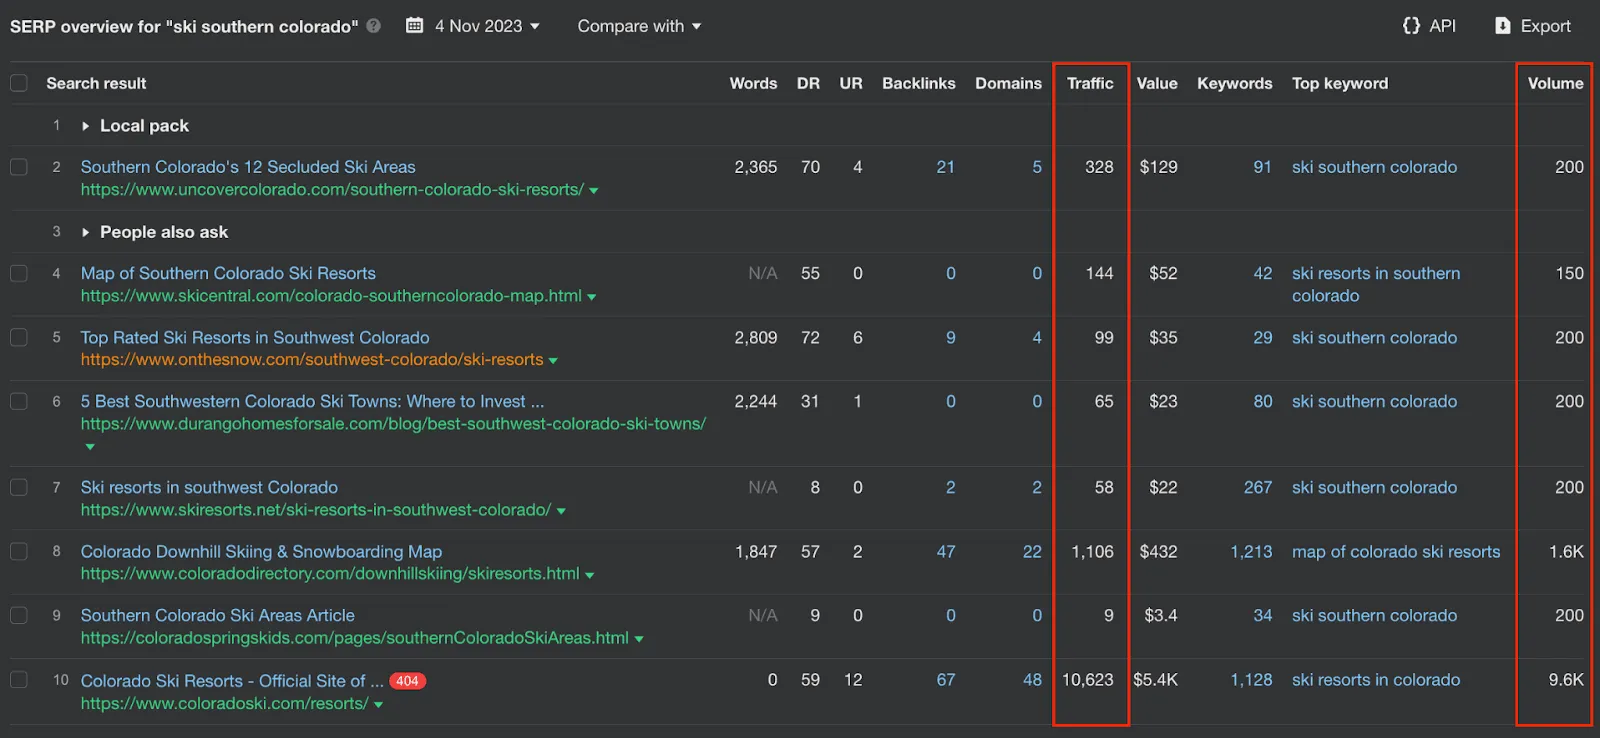Viewport: 1600px width, 738px height.
Task: Open URL dropdown arrow for coloradospringskids.com link
Action: [x=639, y=639]
